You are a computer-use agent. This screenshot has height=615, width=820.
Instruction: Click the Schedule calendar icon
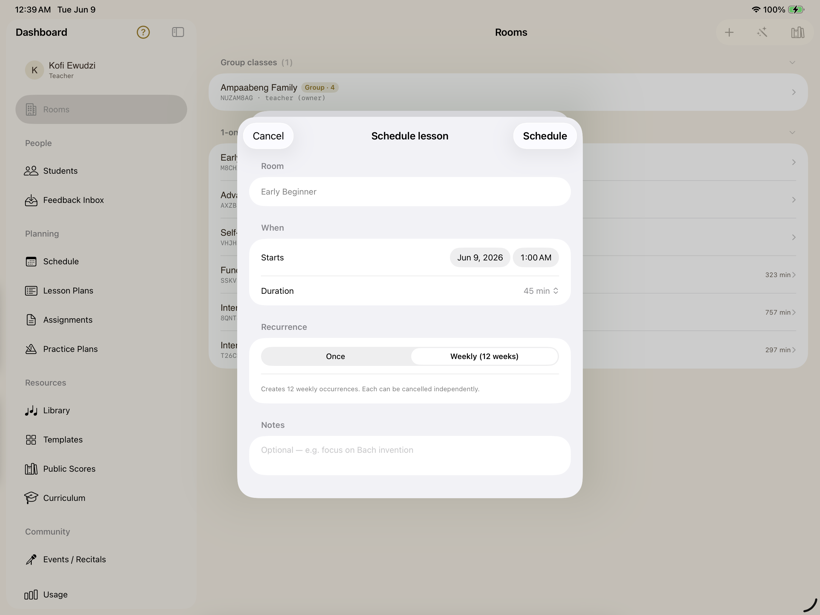click(31, 261)
